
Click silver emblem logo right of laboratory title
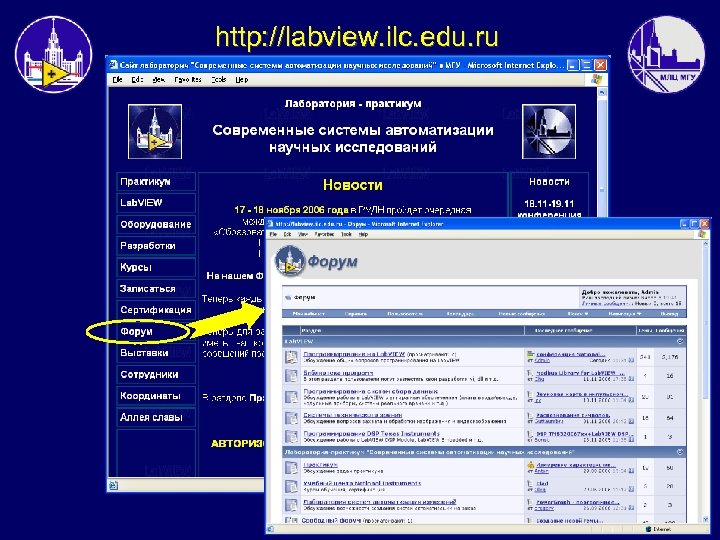pos(549,131)
